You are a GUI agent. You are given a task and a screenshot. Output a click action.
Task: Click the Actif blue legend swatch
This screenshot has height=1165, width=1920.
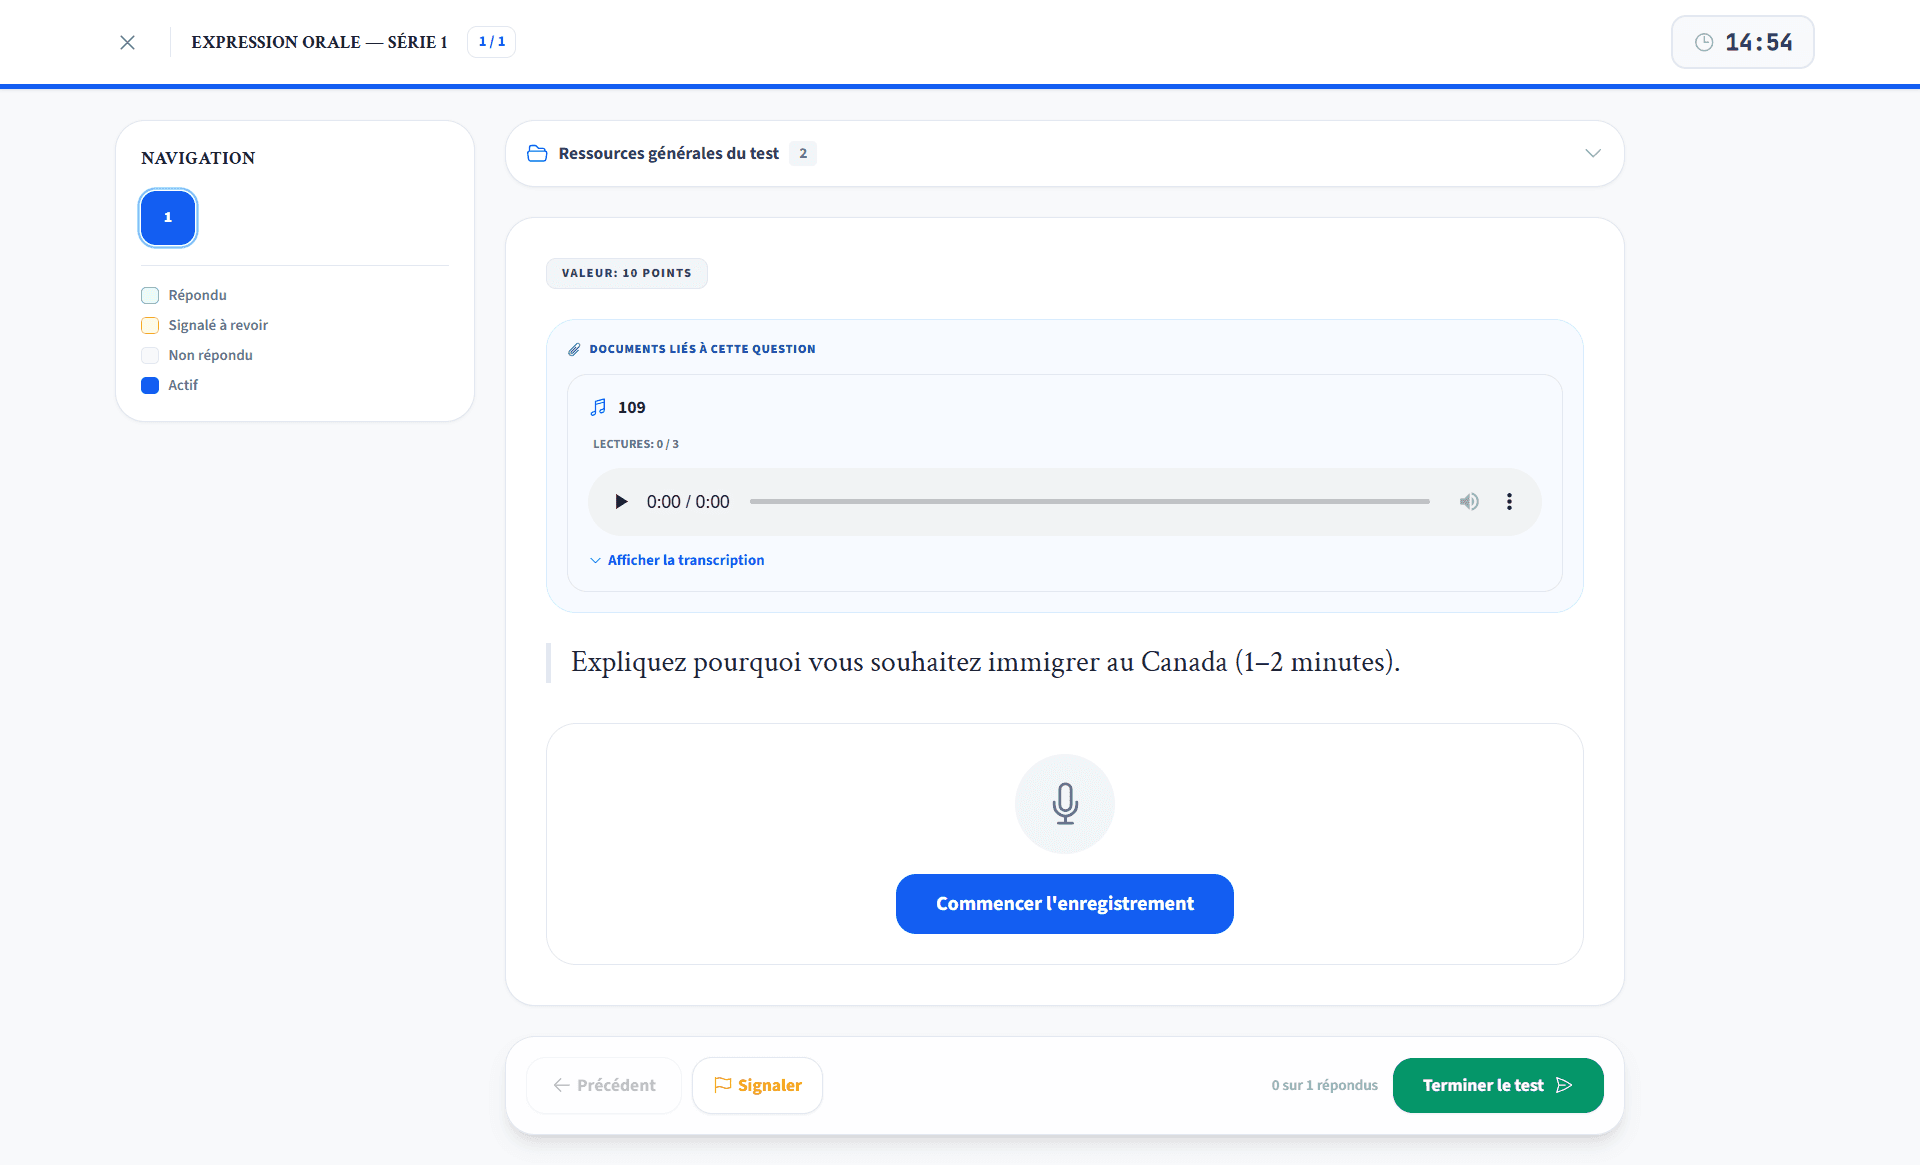(x=150, y=385)
